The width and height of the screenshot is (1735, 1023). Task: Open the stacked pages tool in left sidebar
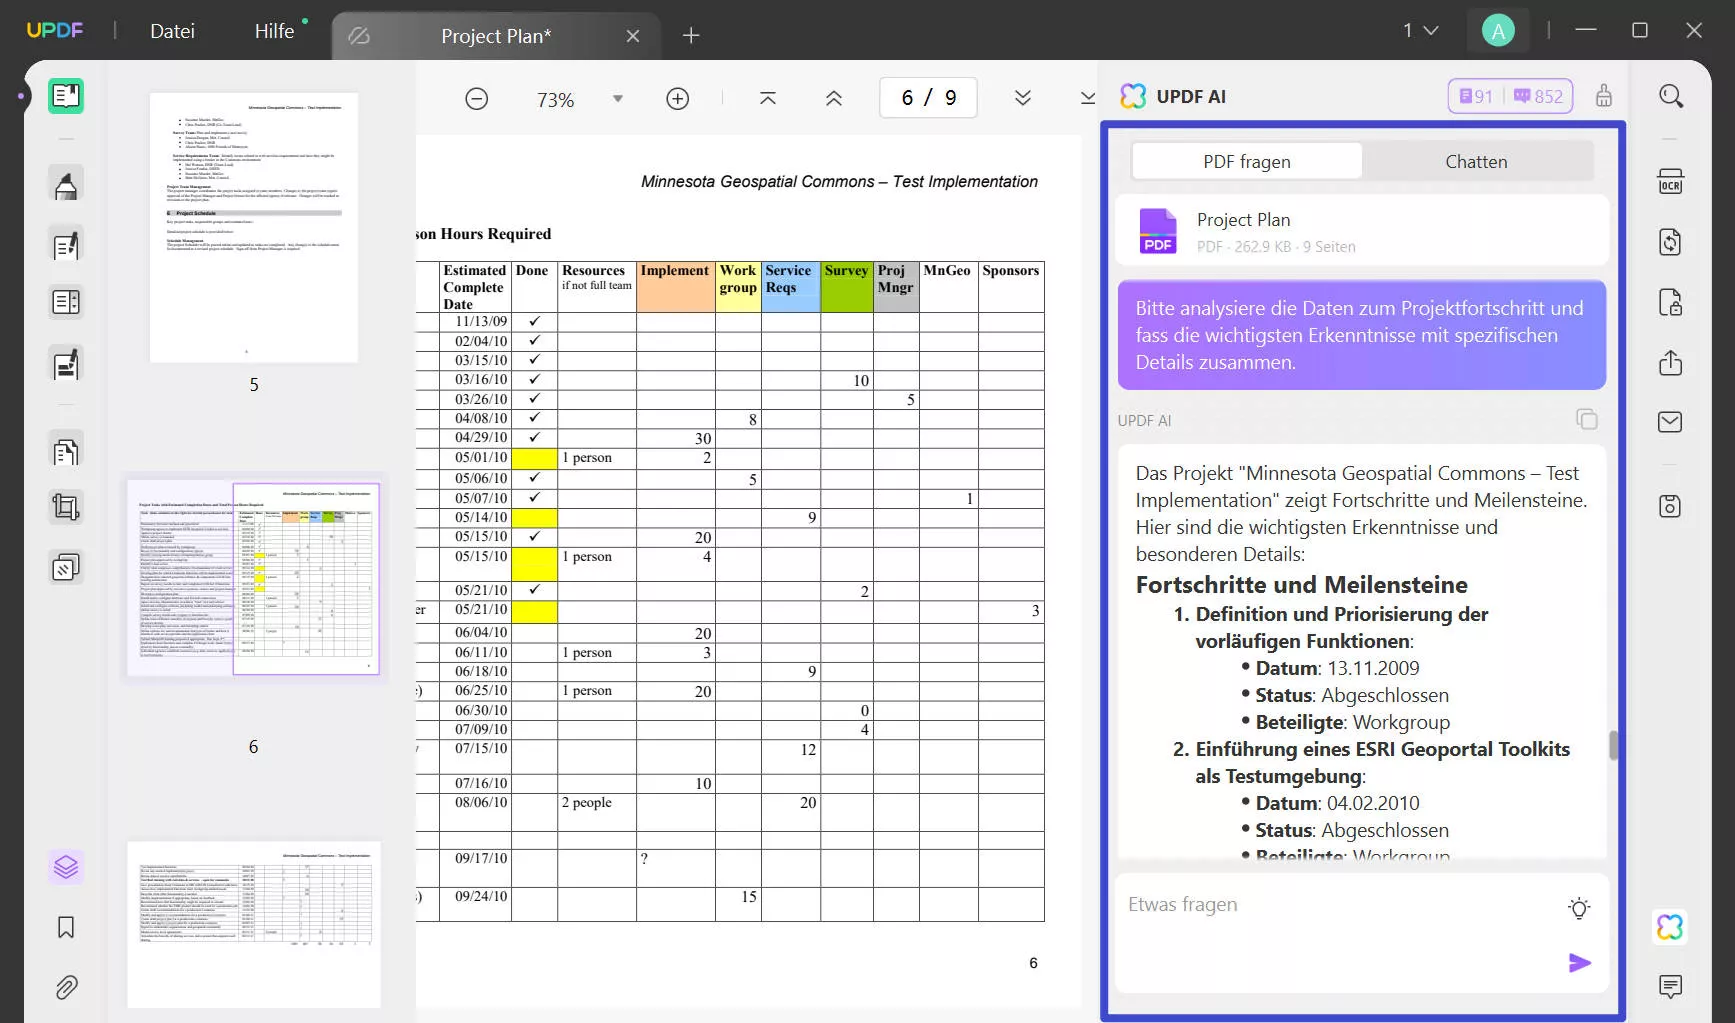(x=66, y=568)
